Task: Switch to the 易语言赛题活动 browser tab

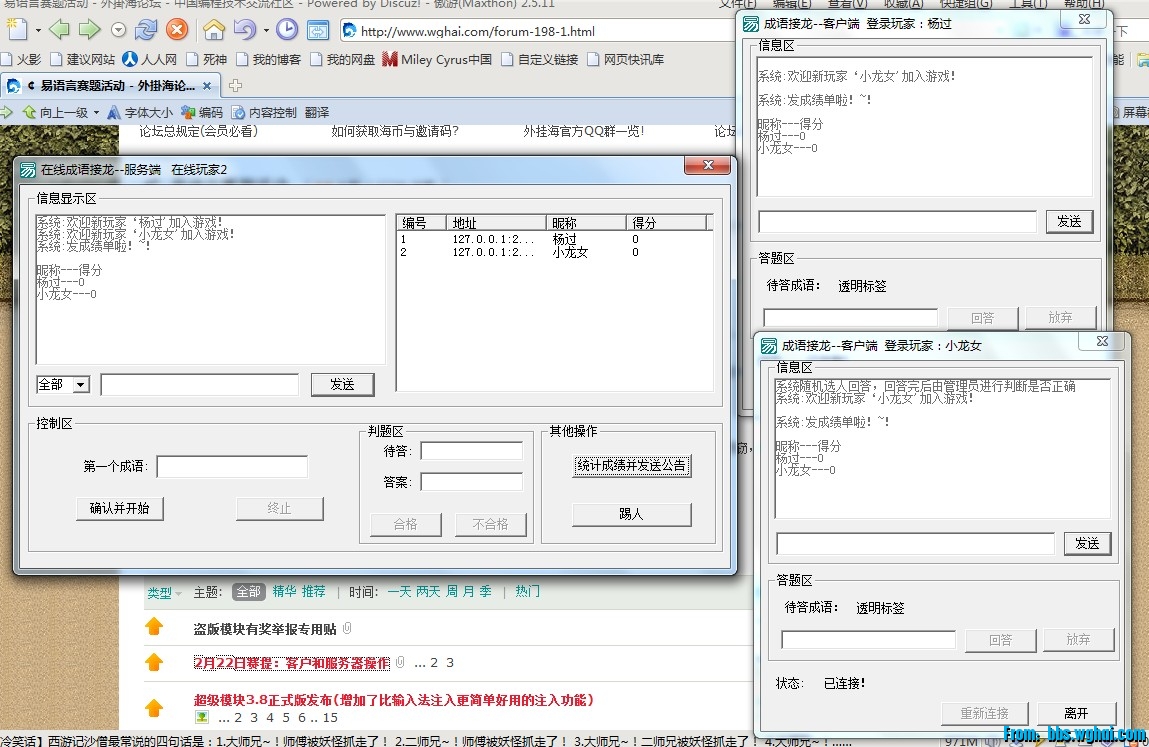Action: (115, 85)
